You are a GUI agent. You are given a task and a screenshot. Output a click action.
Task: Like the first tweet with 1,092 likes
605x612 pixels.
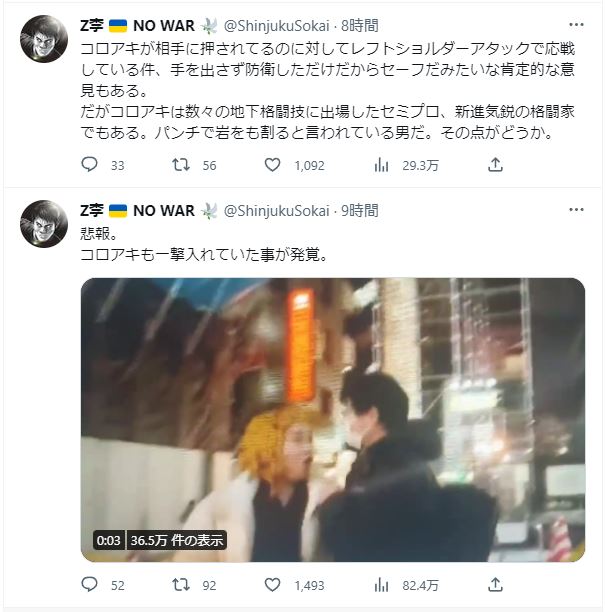pos(272,165)
